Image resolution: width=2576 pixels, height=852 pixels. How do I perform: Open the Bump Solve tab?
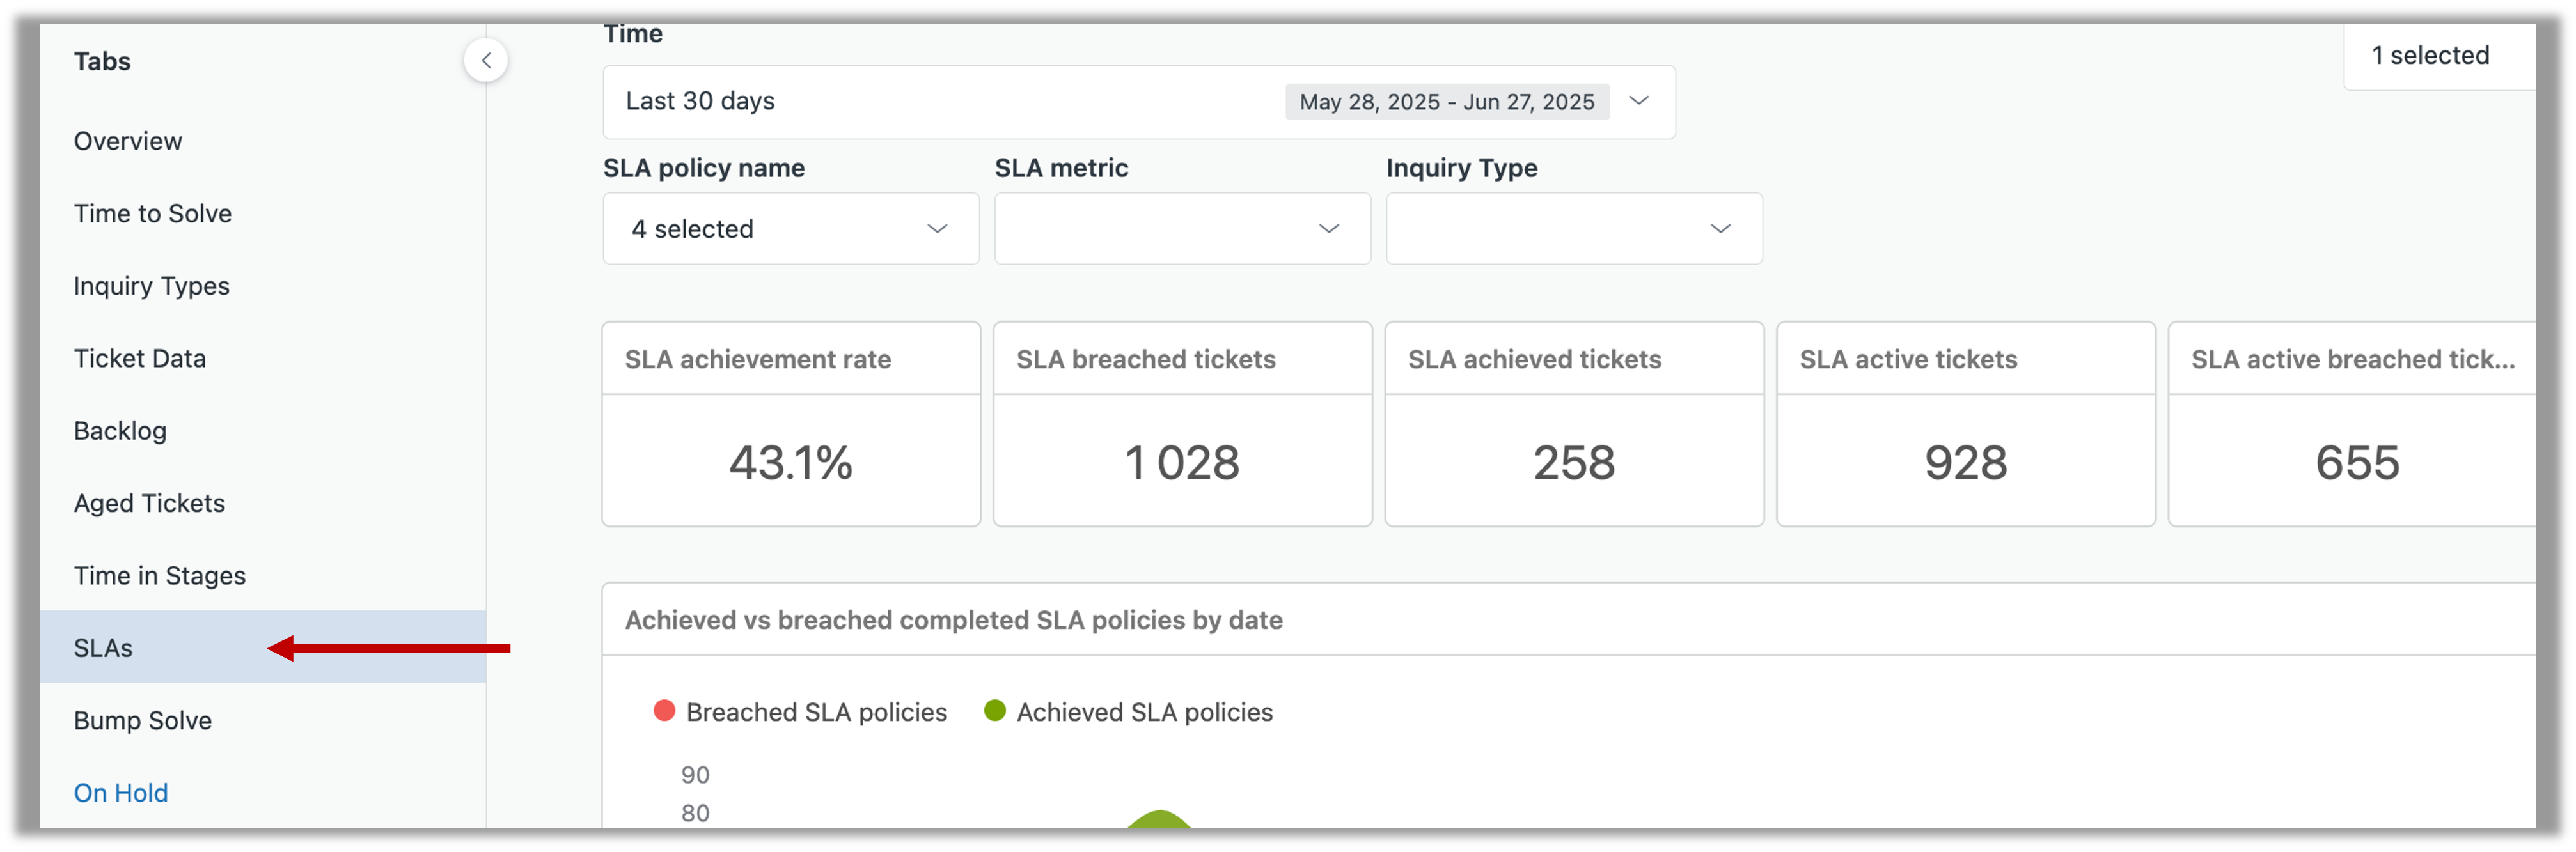pyautogui.click(x=143, y=721)
